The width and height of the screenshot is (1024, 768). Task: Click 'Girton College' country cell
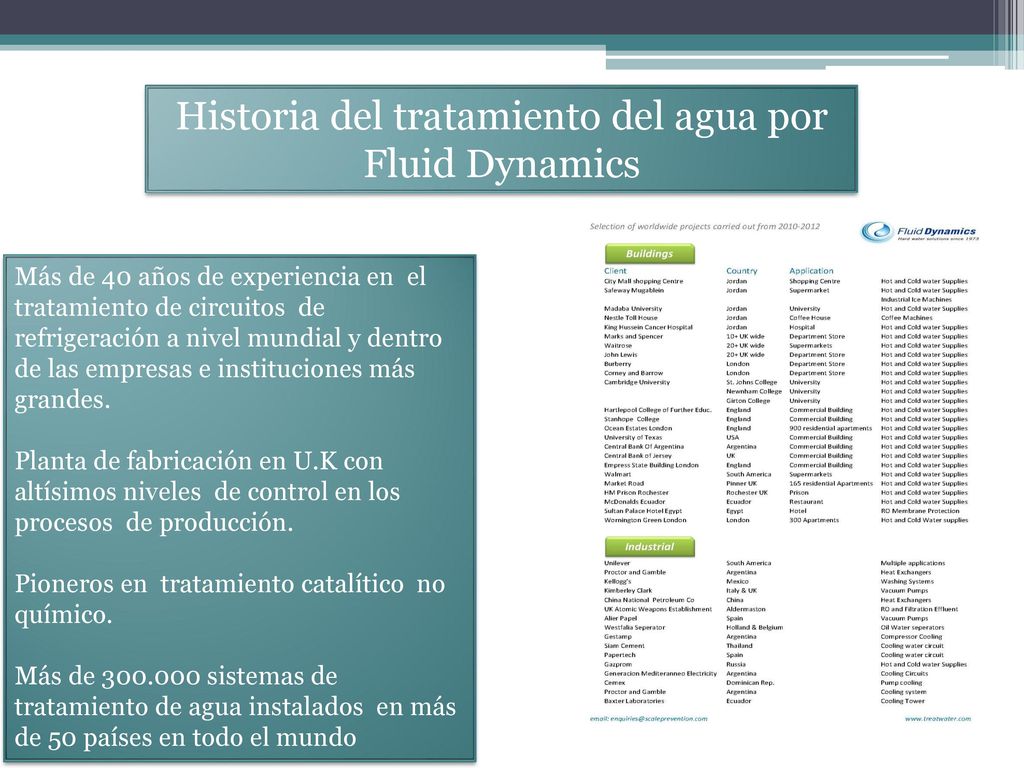748,400
